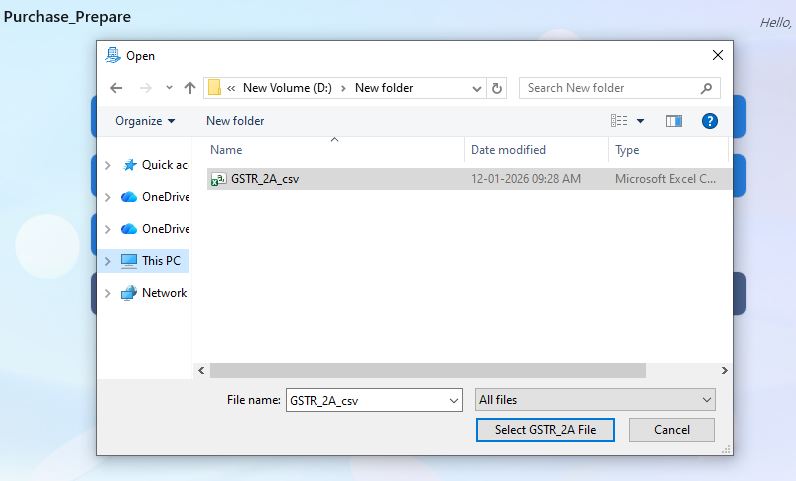796x481 pixels.
Task: Toggle the preview pane icon
Action: (674, 121)
